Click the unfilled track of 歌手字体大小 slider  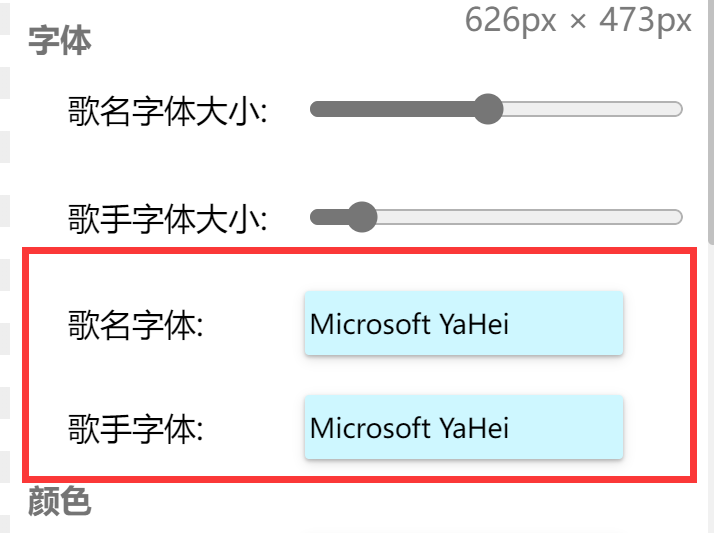click(520, 217)
